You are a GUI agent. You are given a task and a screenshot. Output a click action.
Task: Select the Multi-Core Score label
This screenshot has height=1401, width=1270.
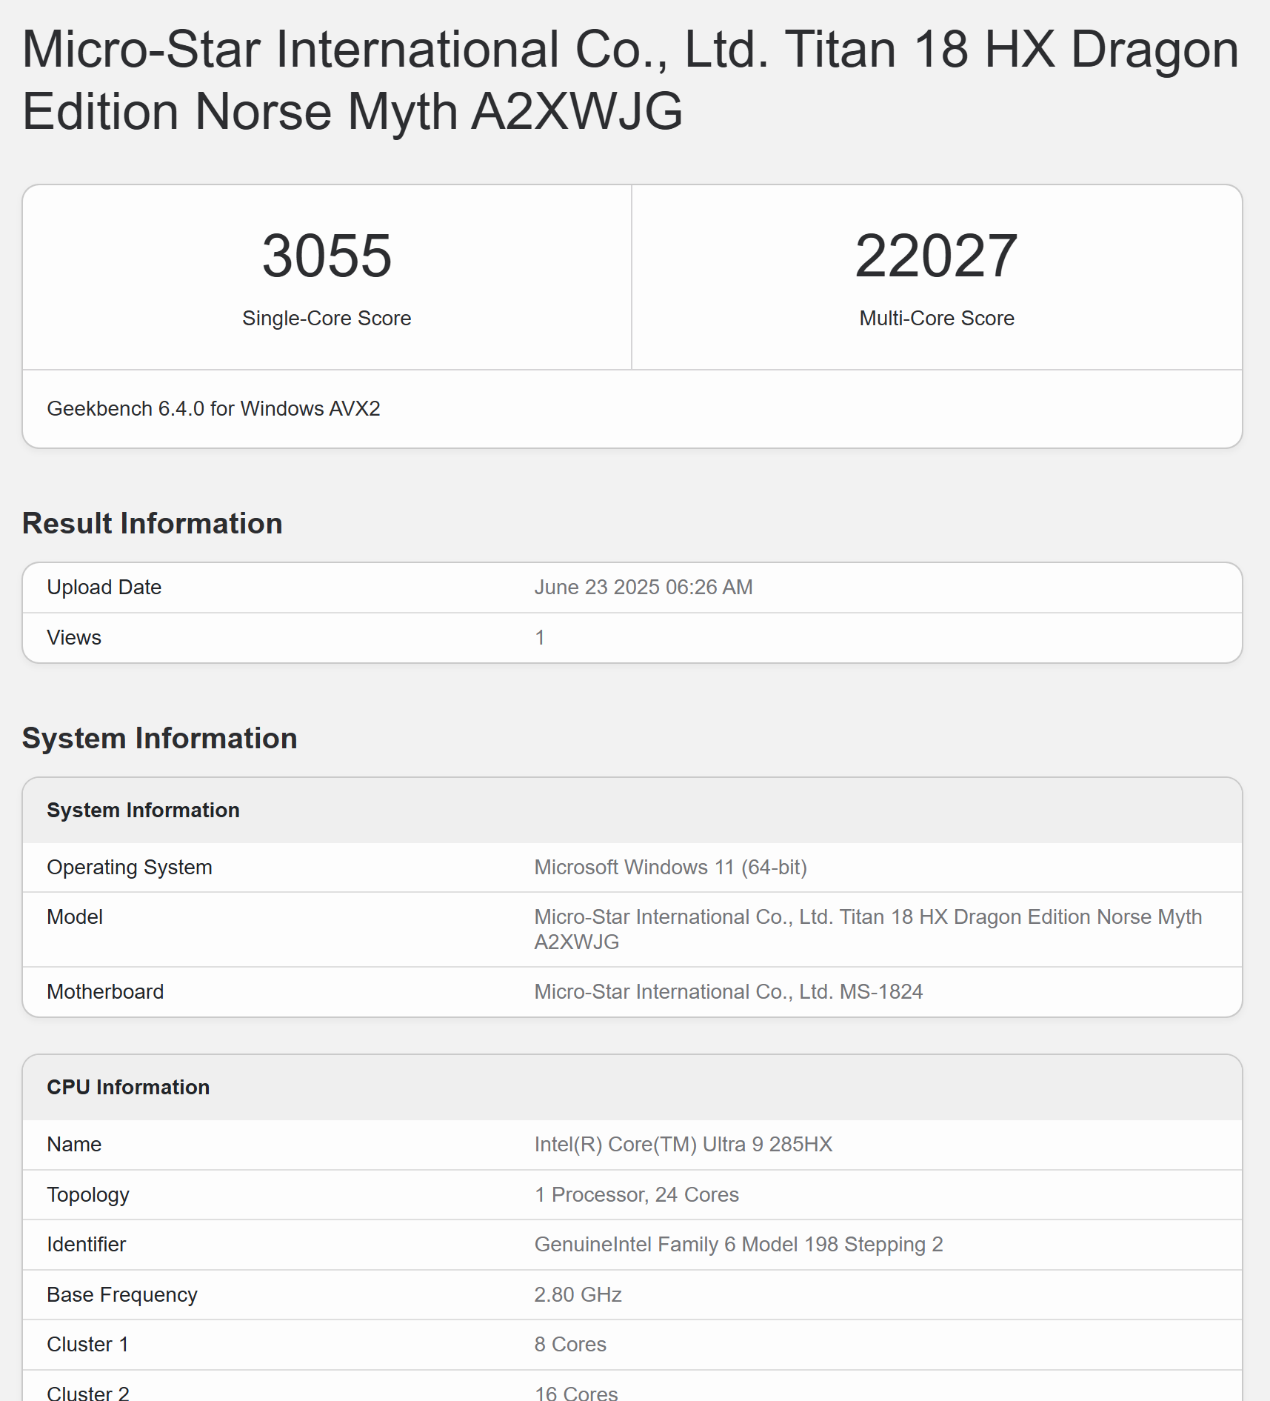[936, 318]
